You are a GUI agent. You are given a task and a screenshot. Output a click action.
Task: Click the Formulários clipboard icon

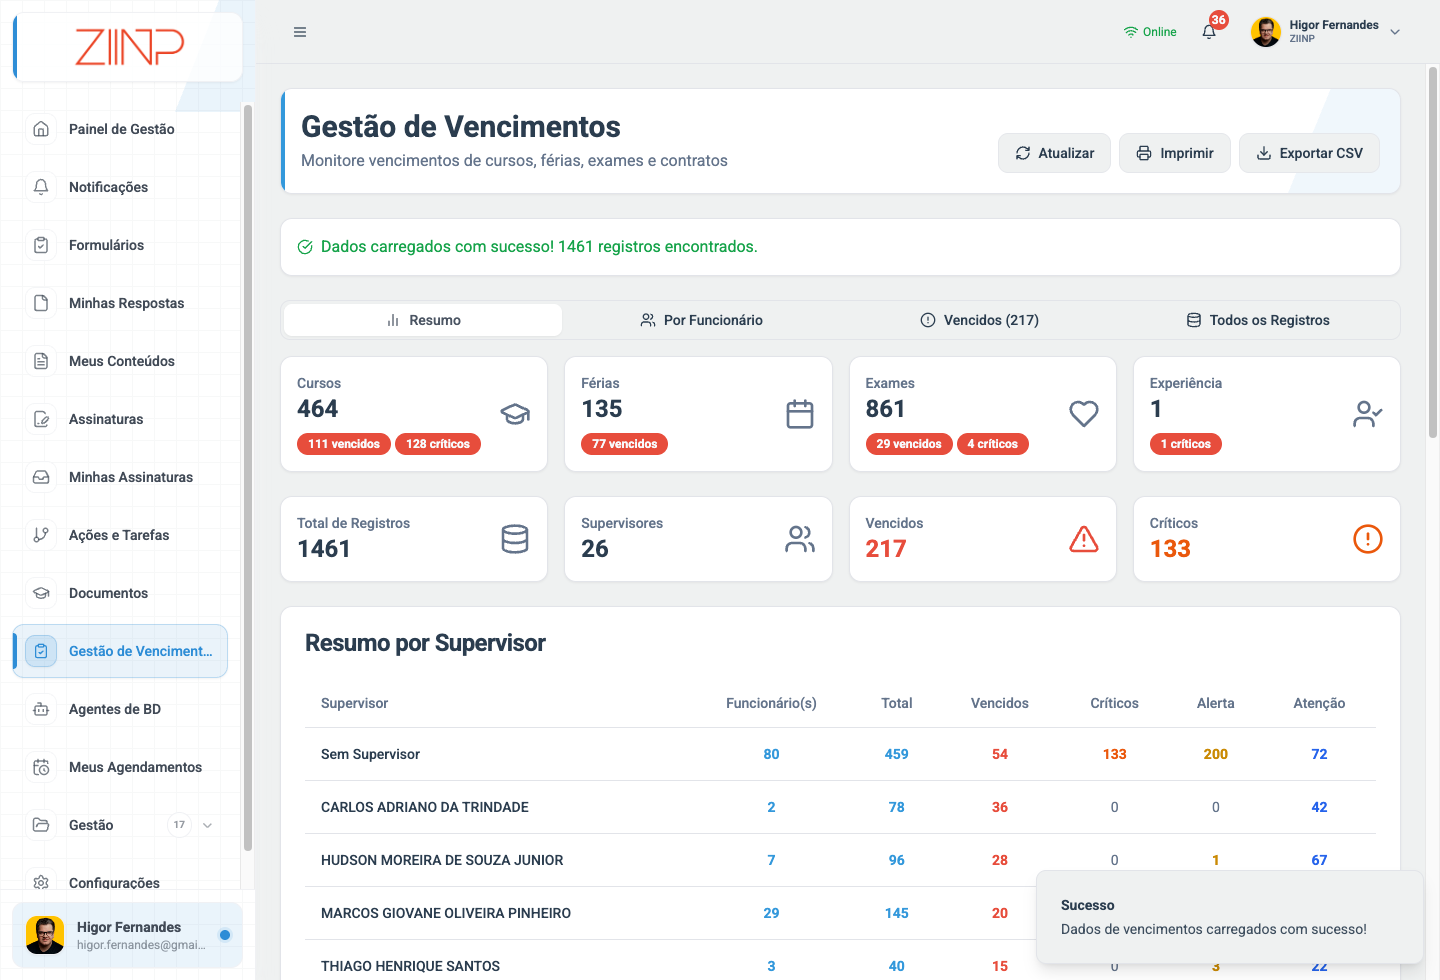click(x=41, y=245)
